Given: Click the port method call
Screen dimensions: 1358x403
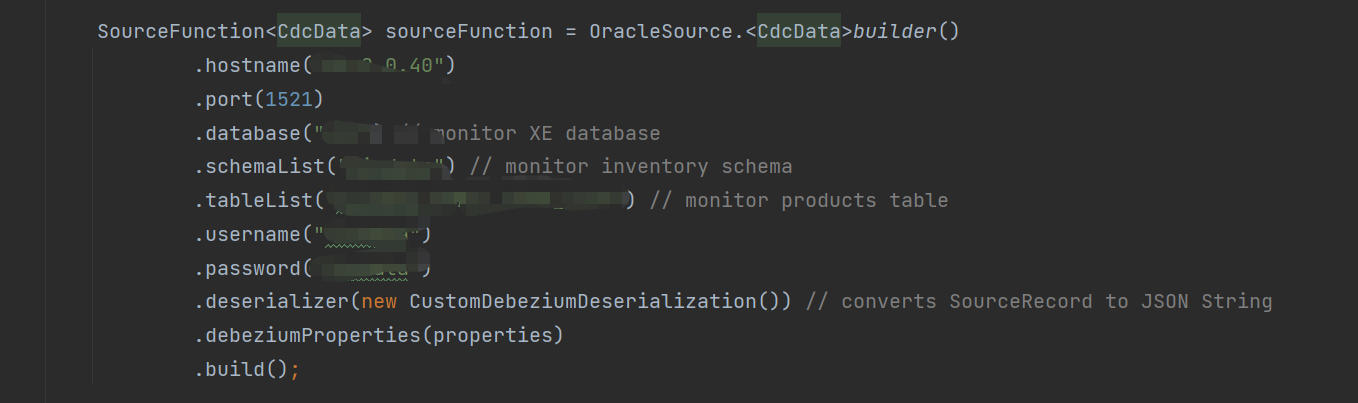Looking at the screenshot, I should pos(230,99).
